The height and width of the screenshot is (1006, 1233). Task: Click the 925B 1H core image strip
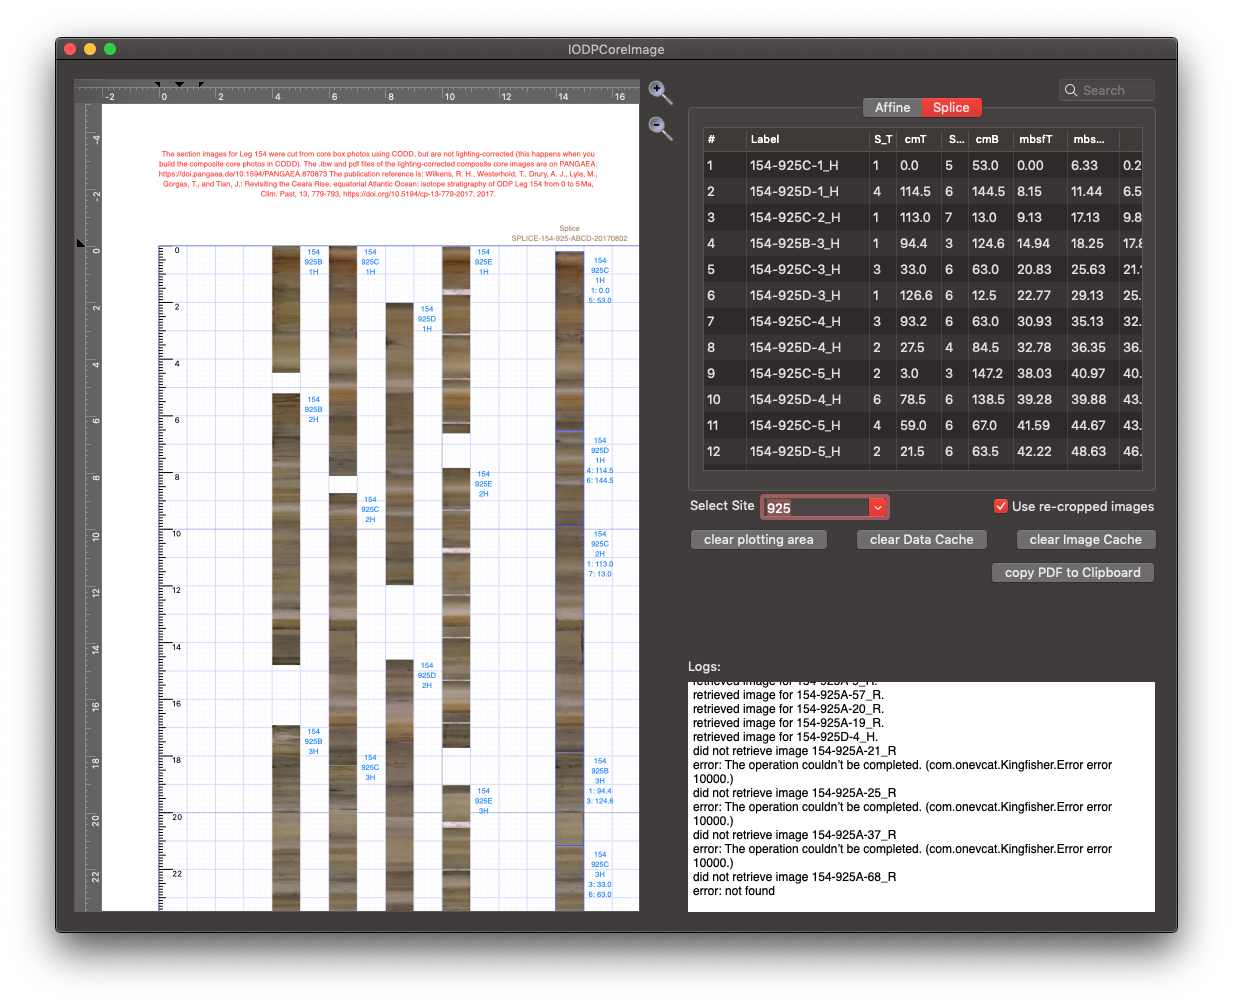pos(286,309)
